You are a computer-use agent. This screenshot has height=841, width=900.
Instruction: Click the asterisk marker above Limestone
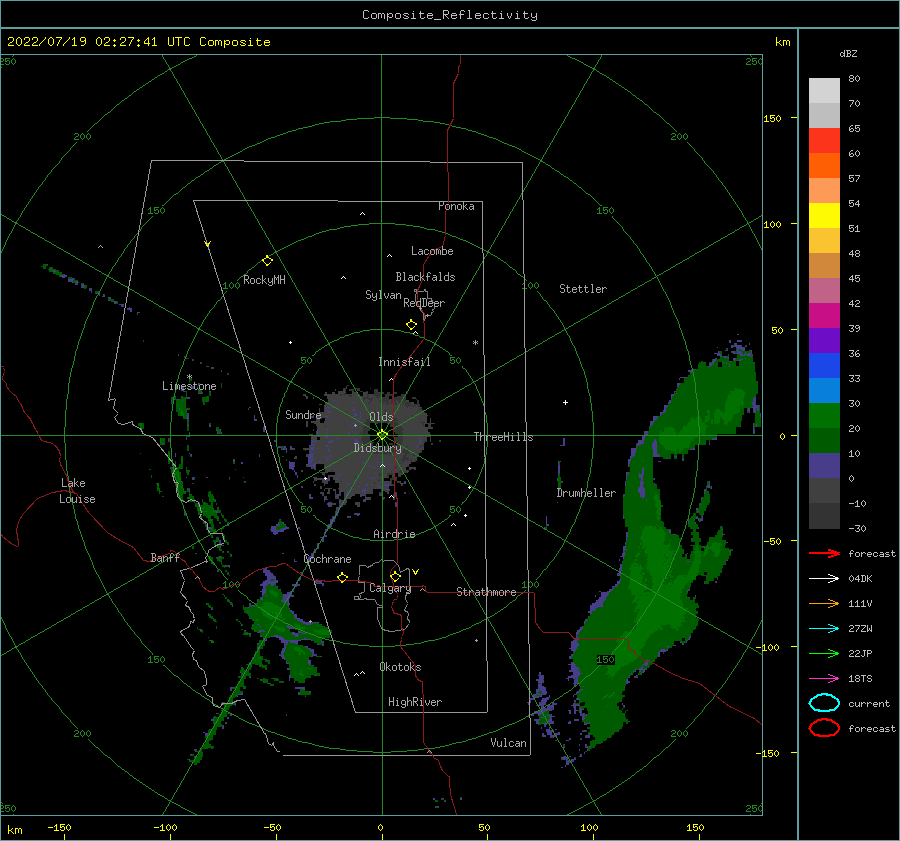pos(189,377)
